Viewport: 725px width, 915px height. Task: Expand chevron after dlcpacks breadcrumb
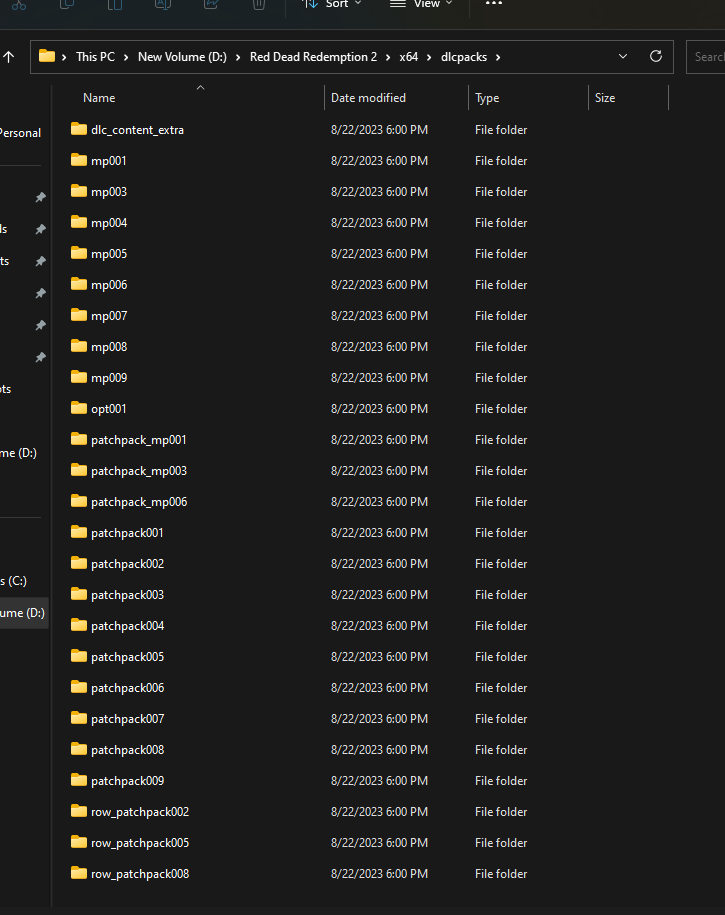tap(498, 57)
